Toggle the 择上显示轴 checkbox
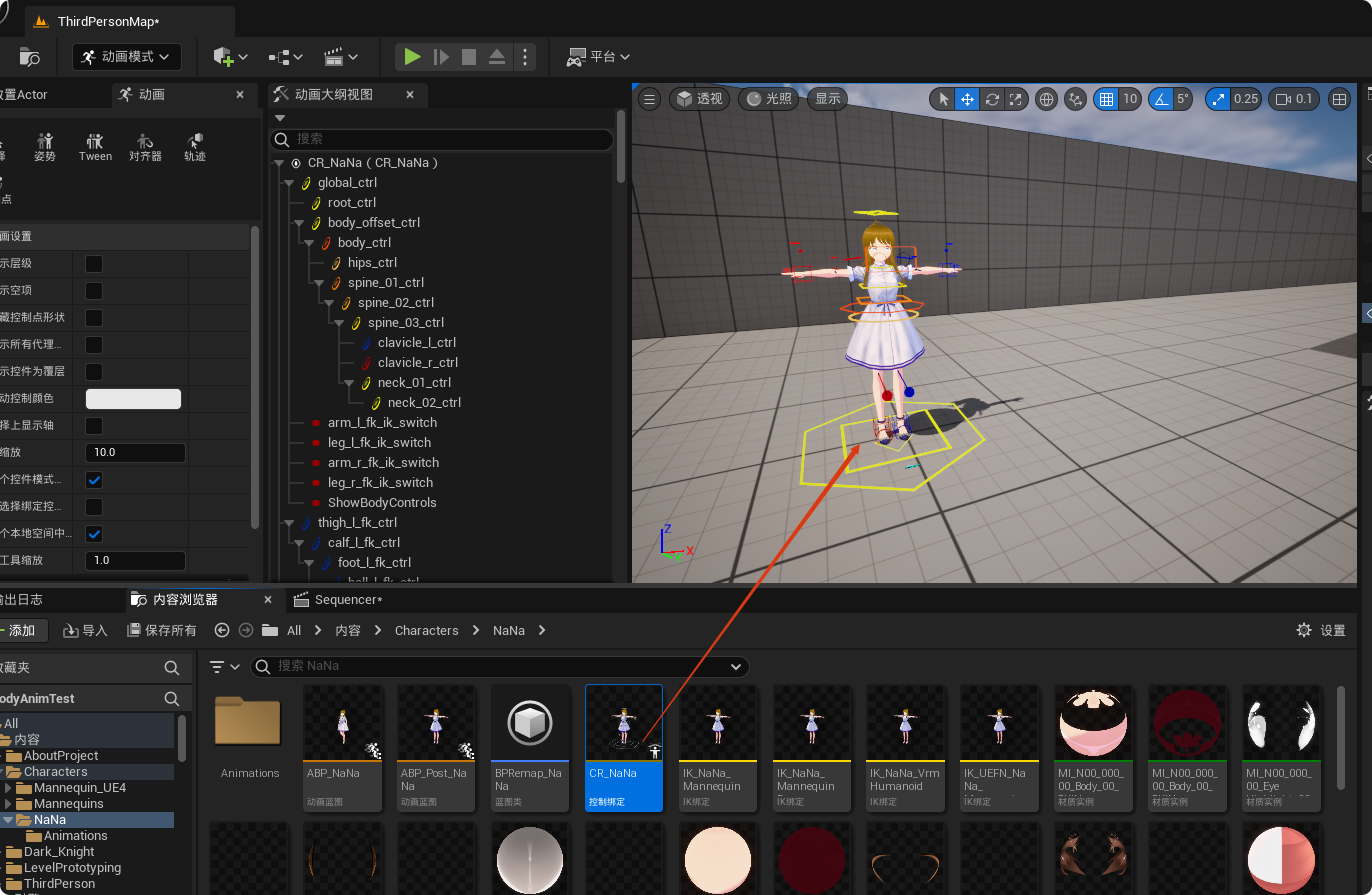 point(94,426)
